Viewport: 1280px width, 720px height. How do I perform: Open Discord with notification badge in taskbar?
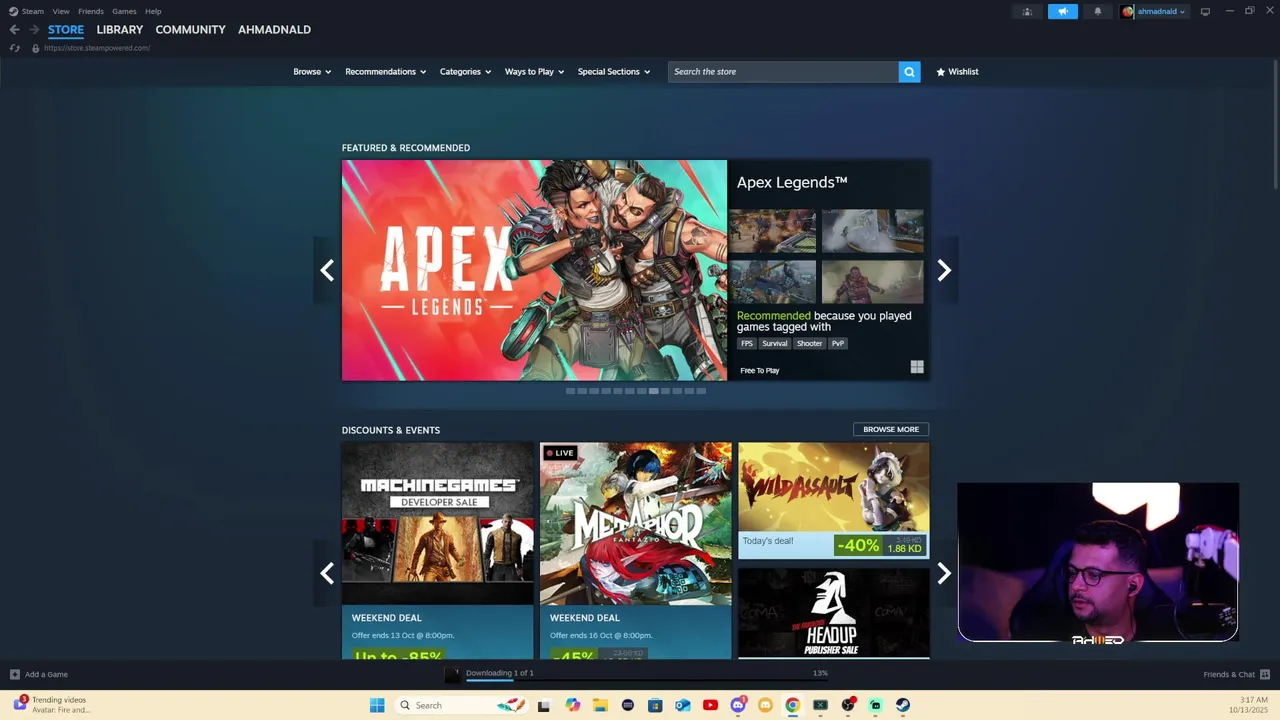point(738,705)
